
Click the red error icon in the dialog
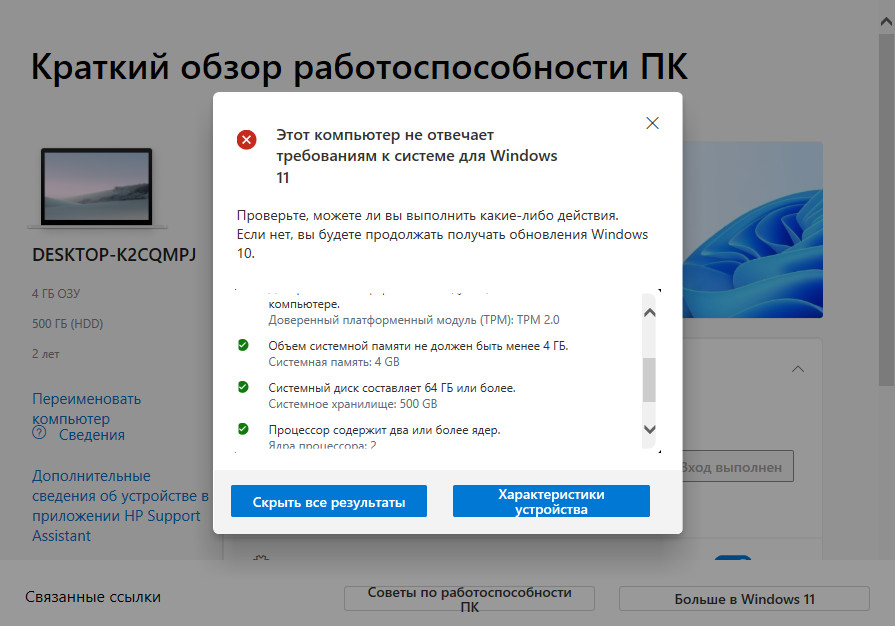coord(247,139)
